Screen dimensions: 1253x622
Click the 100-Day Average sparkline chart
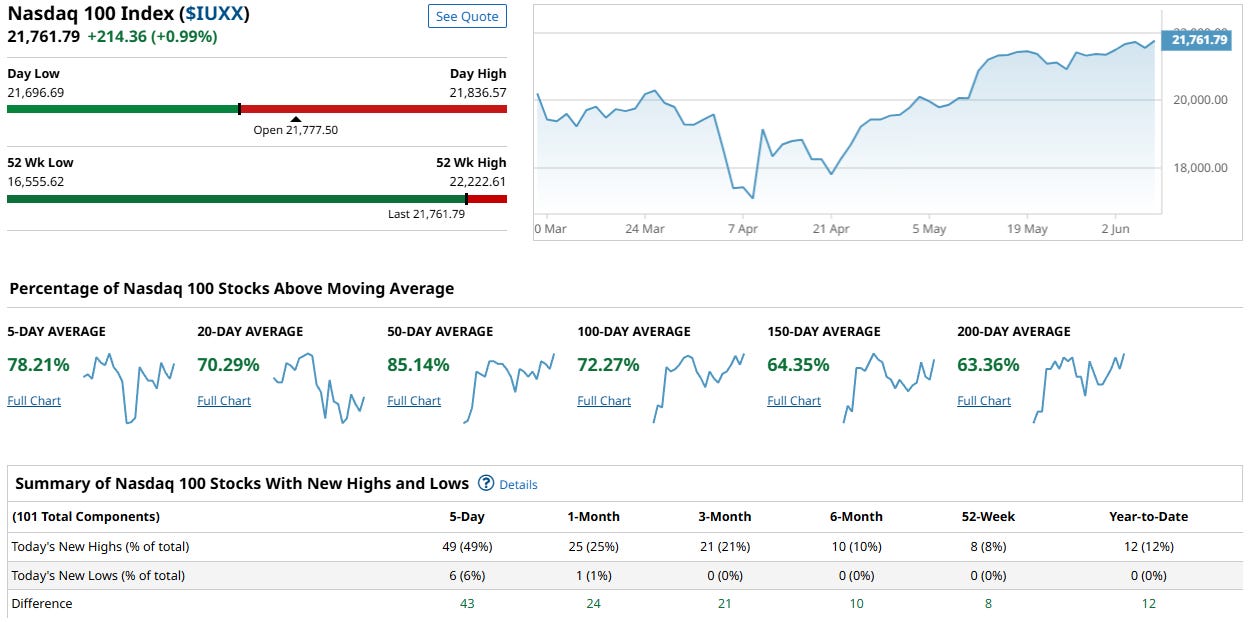[699, 388]
